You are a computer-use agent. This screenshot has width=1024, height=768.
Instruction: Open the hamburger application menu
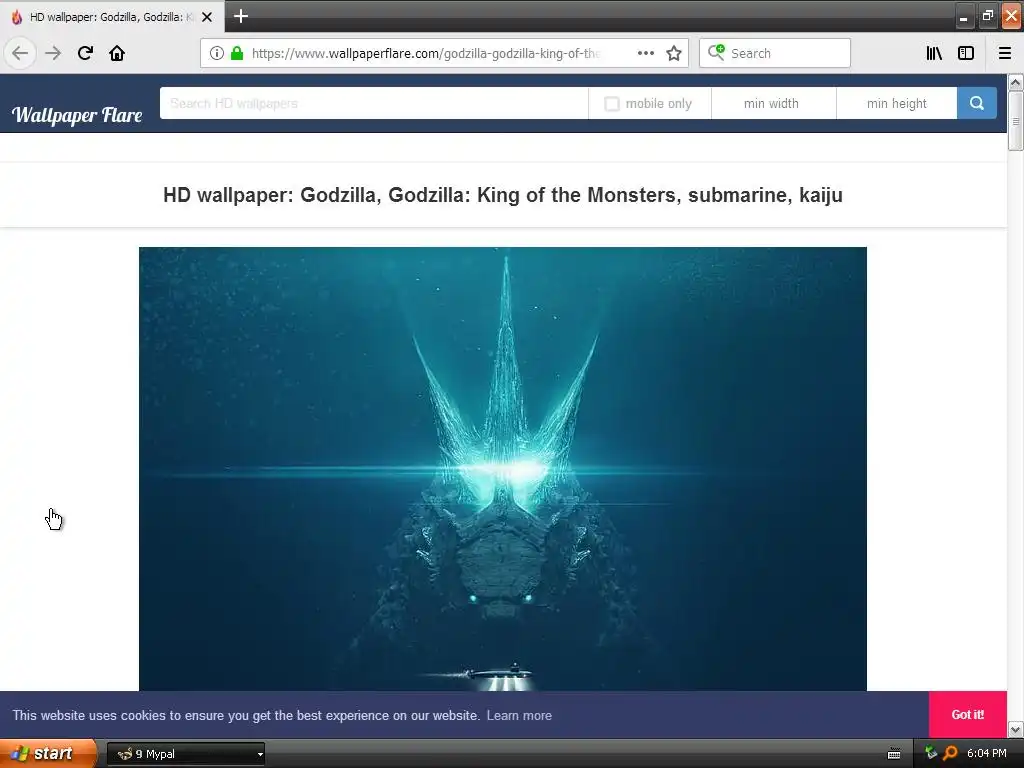point(1004,53)
